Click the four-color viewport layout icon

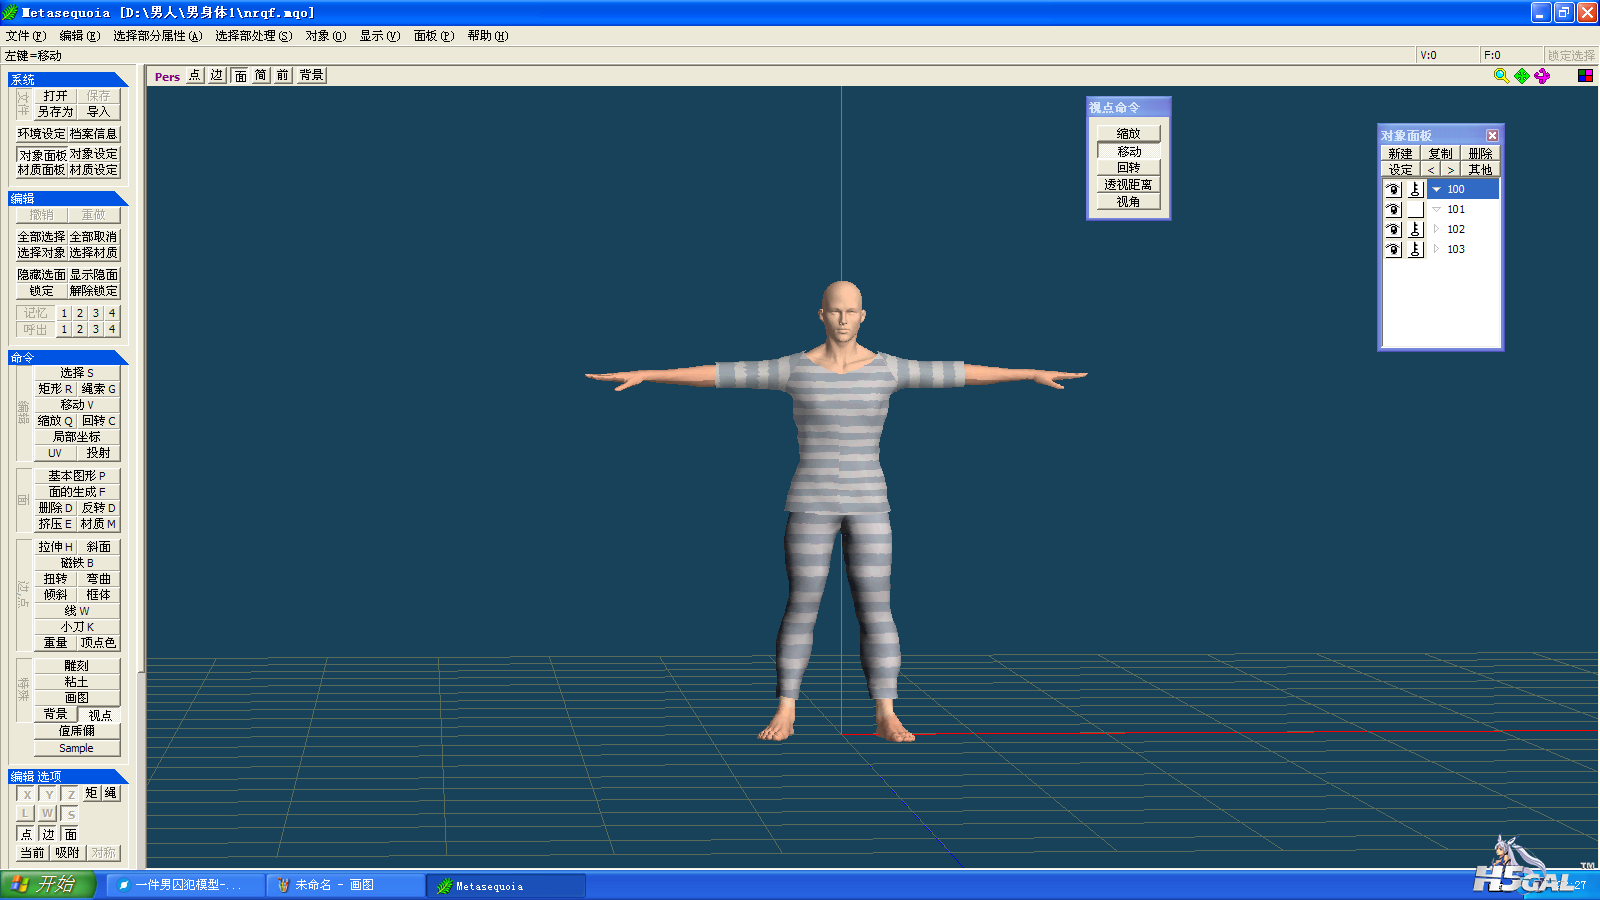(x=1585, y=76)
